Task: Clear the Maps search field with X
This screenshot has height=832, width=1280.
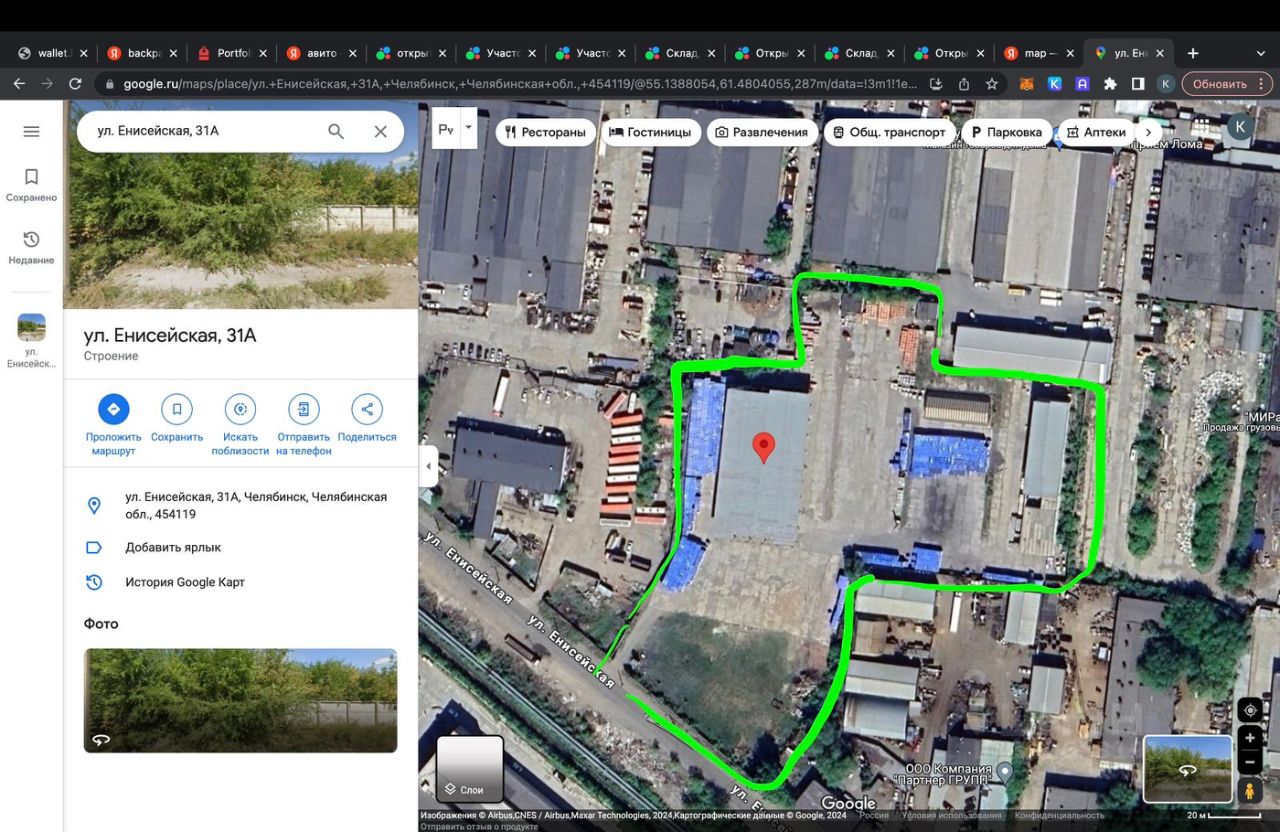Action: coord(380,131)
